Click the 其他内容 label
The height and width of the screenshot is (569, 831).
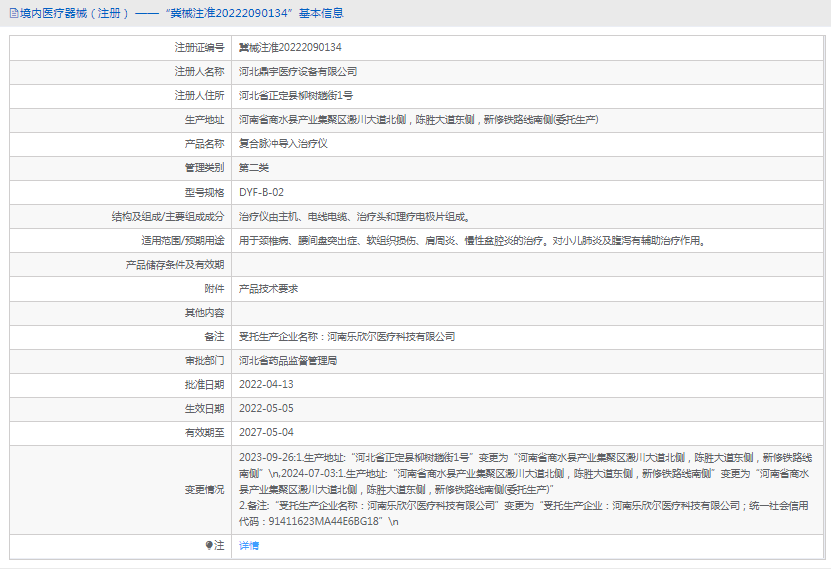click(x=205, y=313)
